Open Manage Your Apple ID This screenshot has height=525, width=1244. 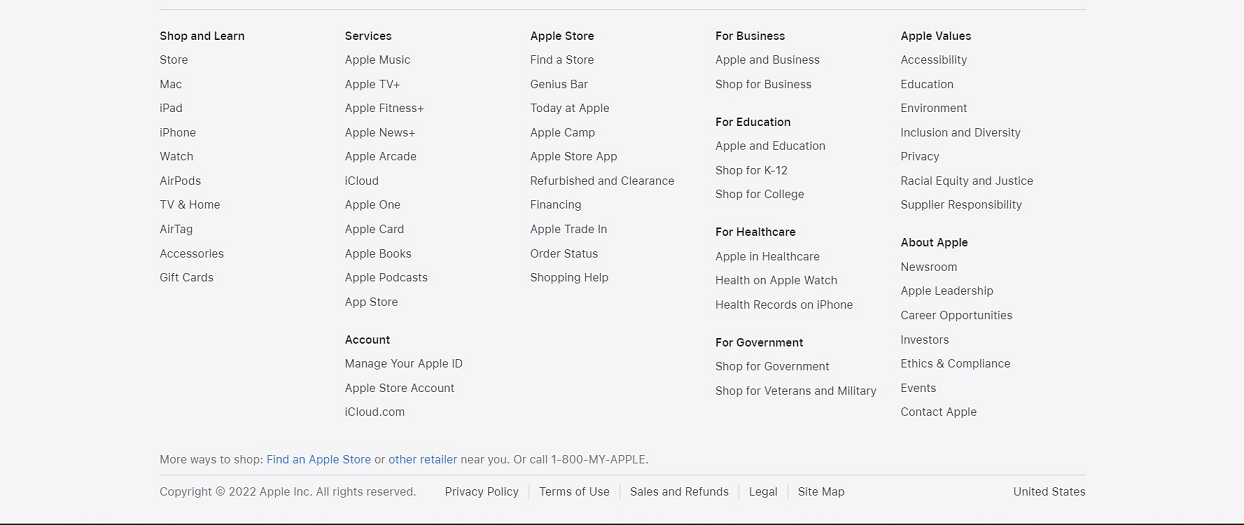[x=404, y=364]
